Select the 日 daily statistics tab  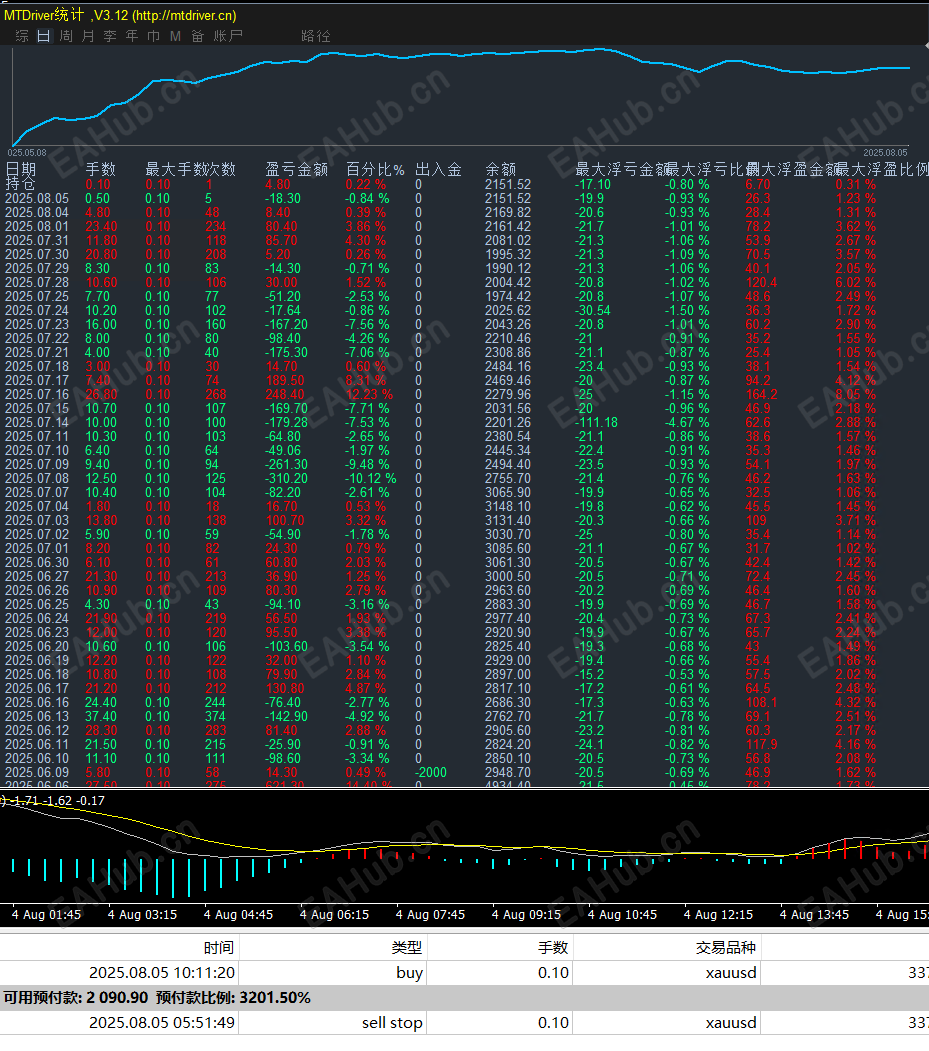[43, 36]
